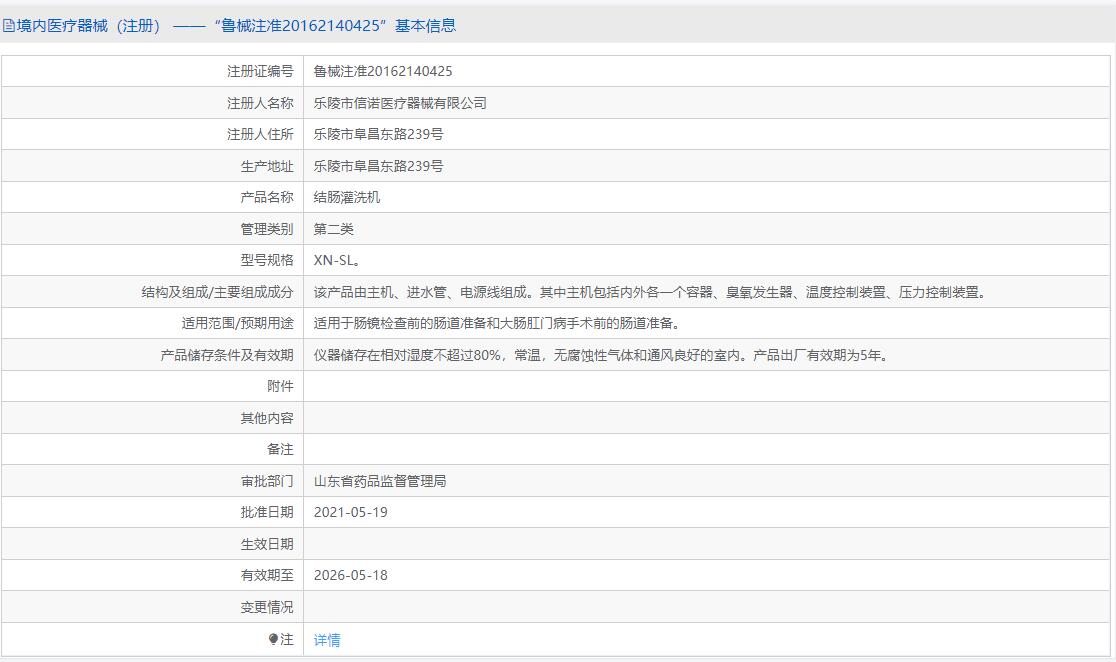1116x662 pixels.
Task: Click intended use text 适用于肠镜检查前的肠道准备
Action: (x=498, y=323)
